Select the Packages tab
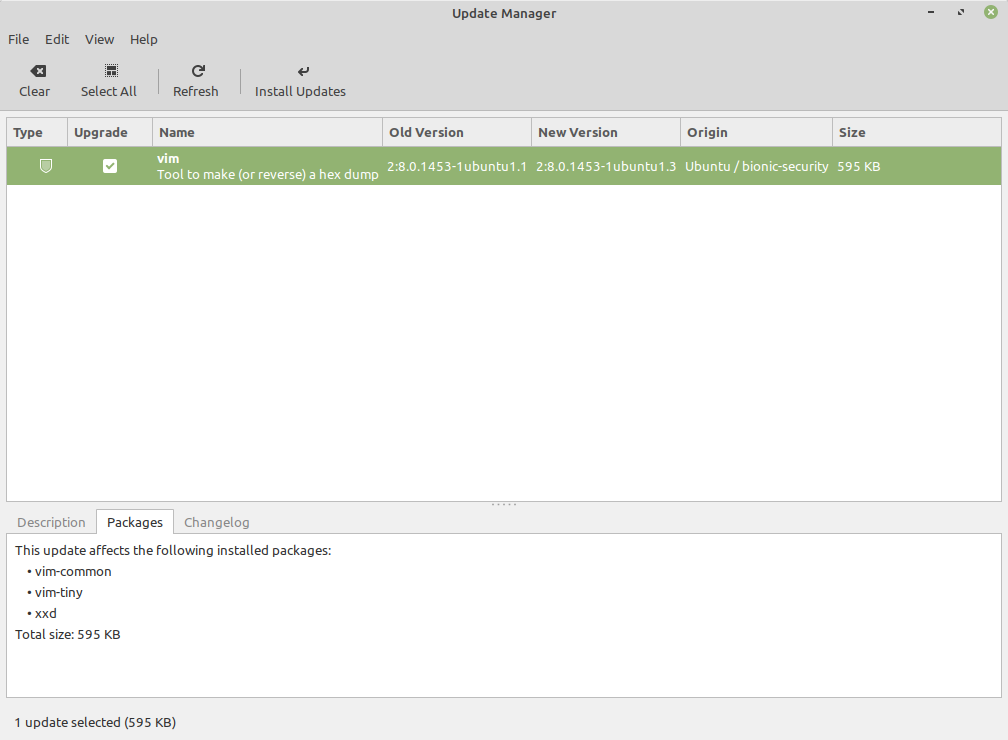This screenshot has height=740, width=1008. tap(135, 522)
